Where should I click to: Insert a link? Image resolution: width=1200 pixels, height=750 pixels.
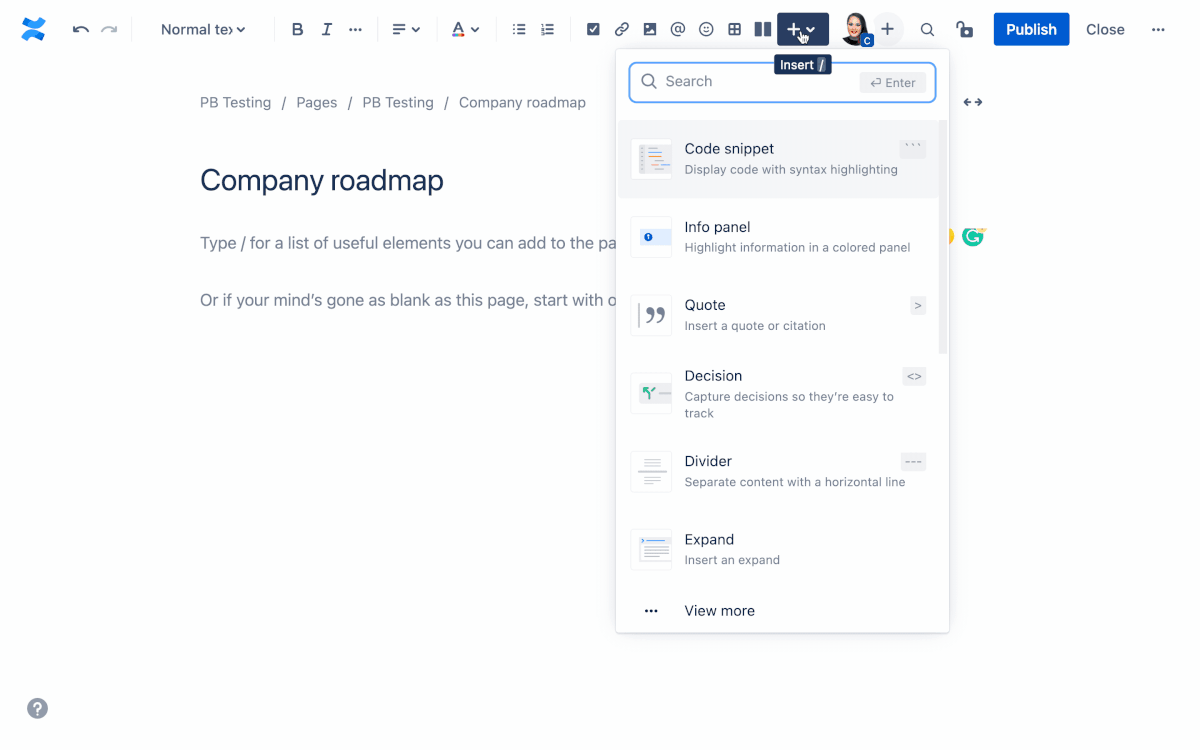point(622,30)
